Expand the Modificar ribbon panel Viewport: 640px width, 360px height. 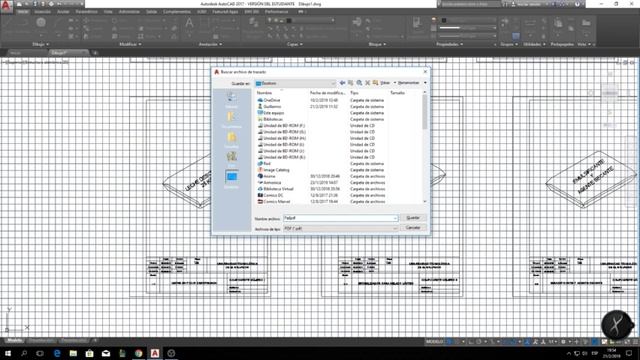130,44
